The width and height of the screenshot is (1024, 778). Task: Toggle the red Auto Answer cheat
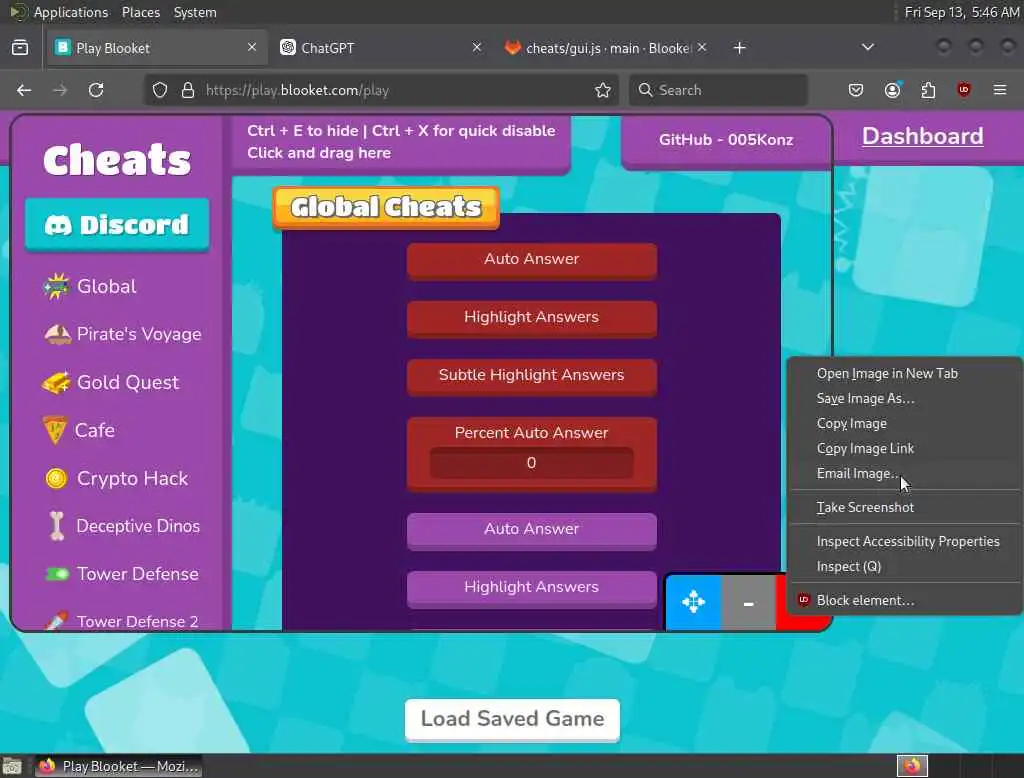[532, 261]
